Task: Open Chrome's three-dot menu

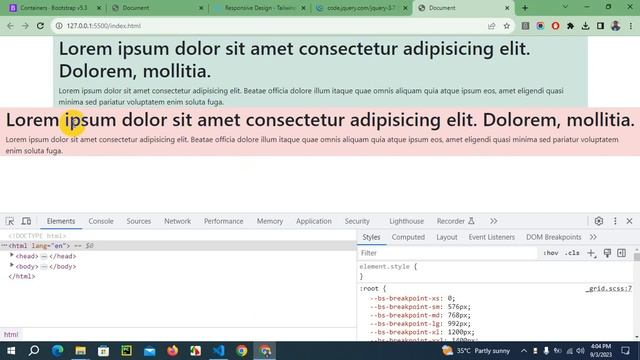Action: click(631, 26)
